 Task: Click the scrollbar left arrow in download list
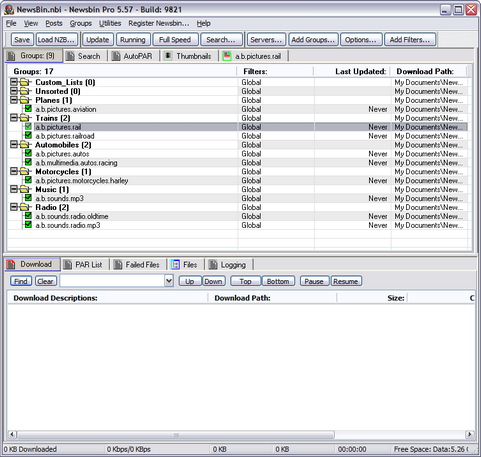[x=12, y=435]
